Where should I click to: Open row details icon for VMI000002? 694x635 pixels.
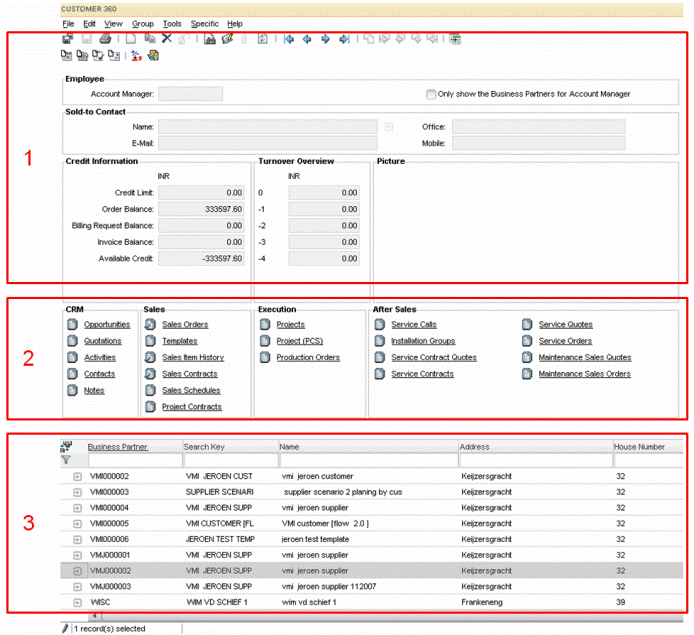76,477
